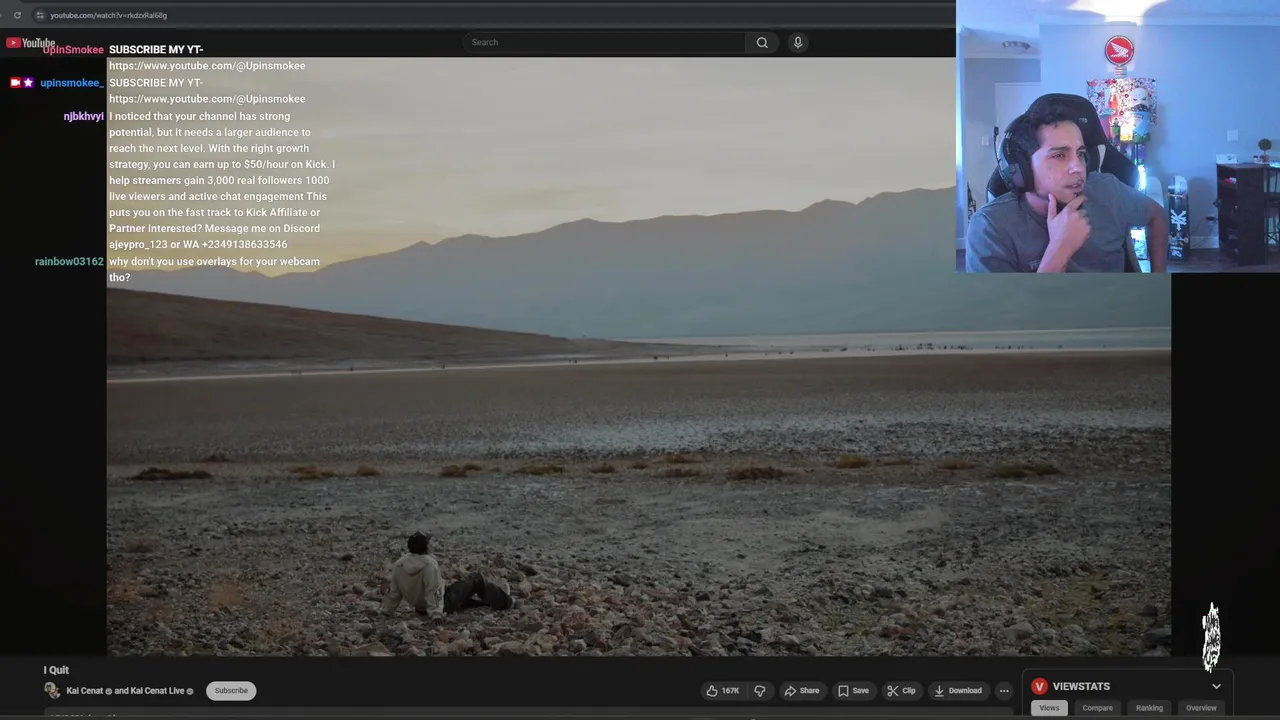The width and height of the screenshot is (1280, 720).
Task: Click the njbkhvyl chat username
Action: click(84, 117)
